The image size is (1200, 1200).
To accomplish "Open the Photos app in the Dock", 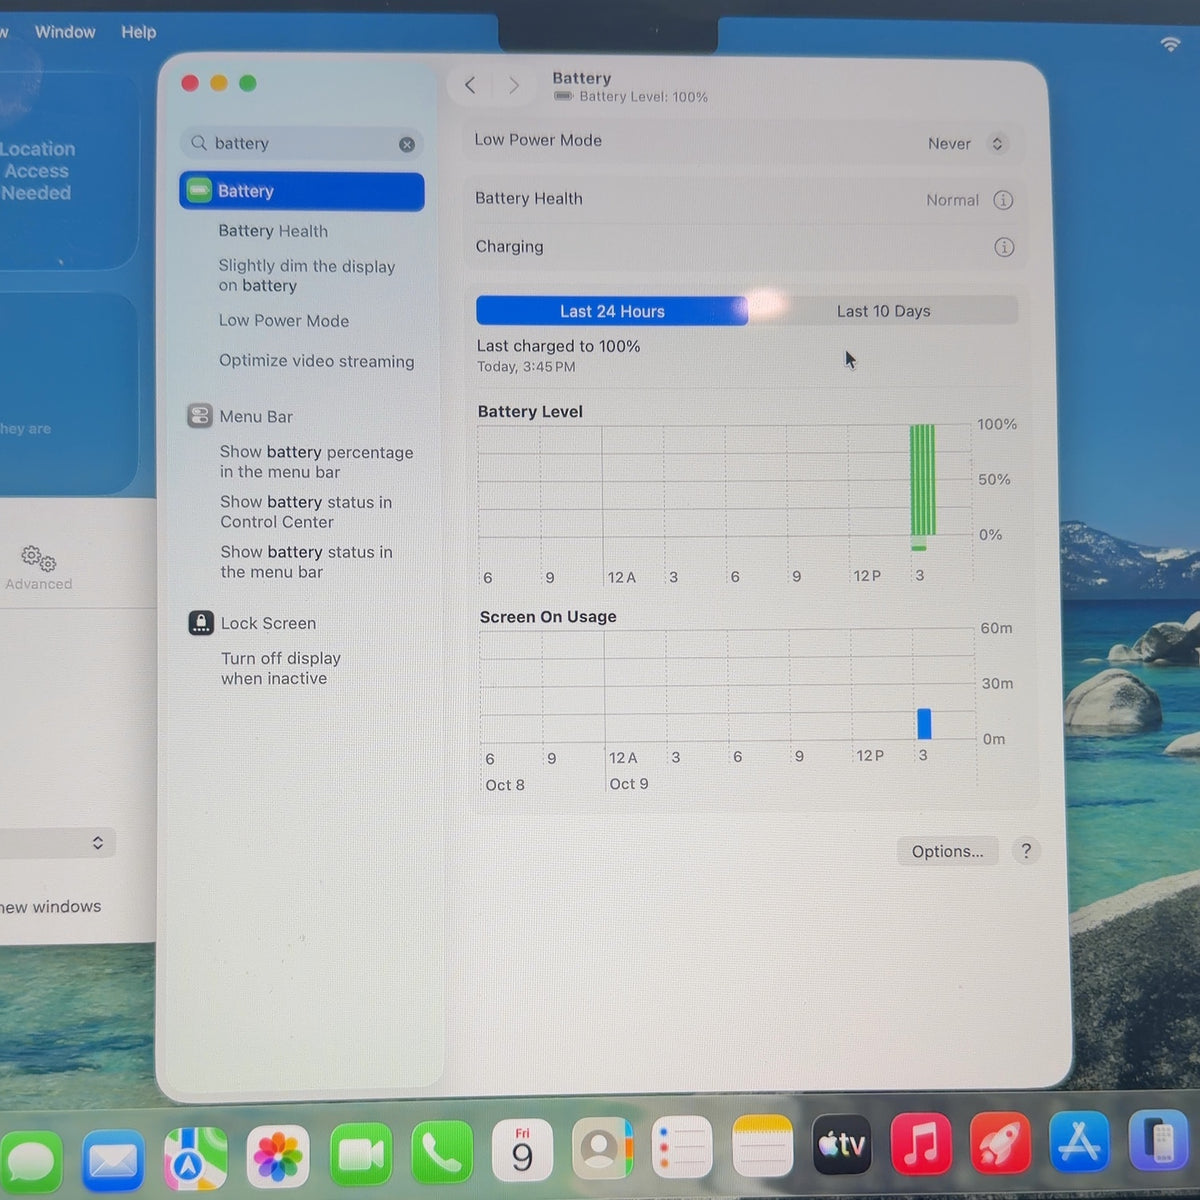I will (277, 1157).
